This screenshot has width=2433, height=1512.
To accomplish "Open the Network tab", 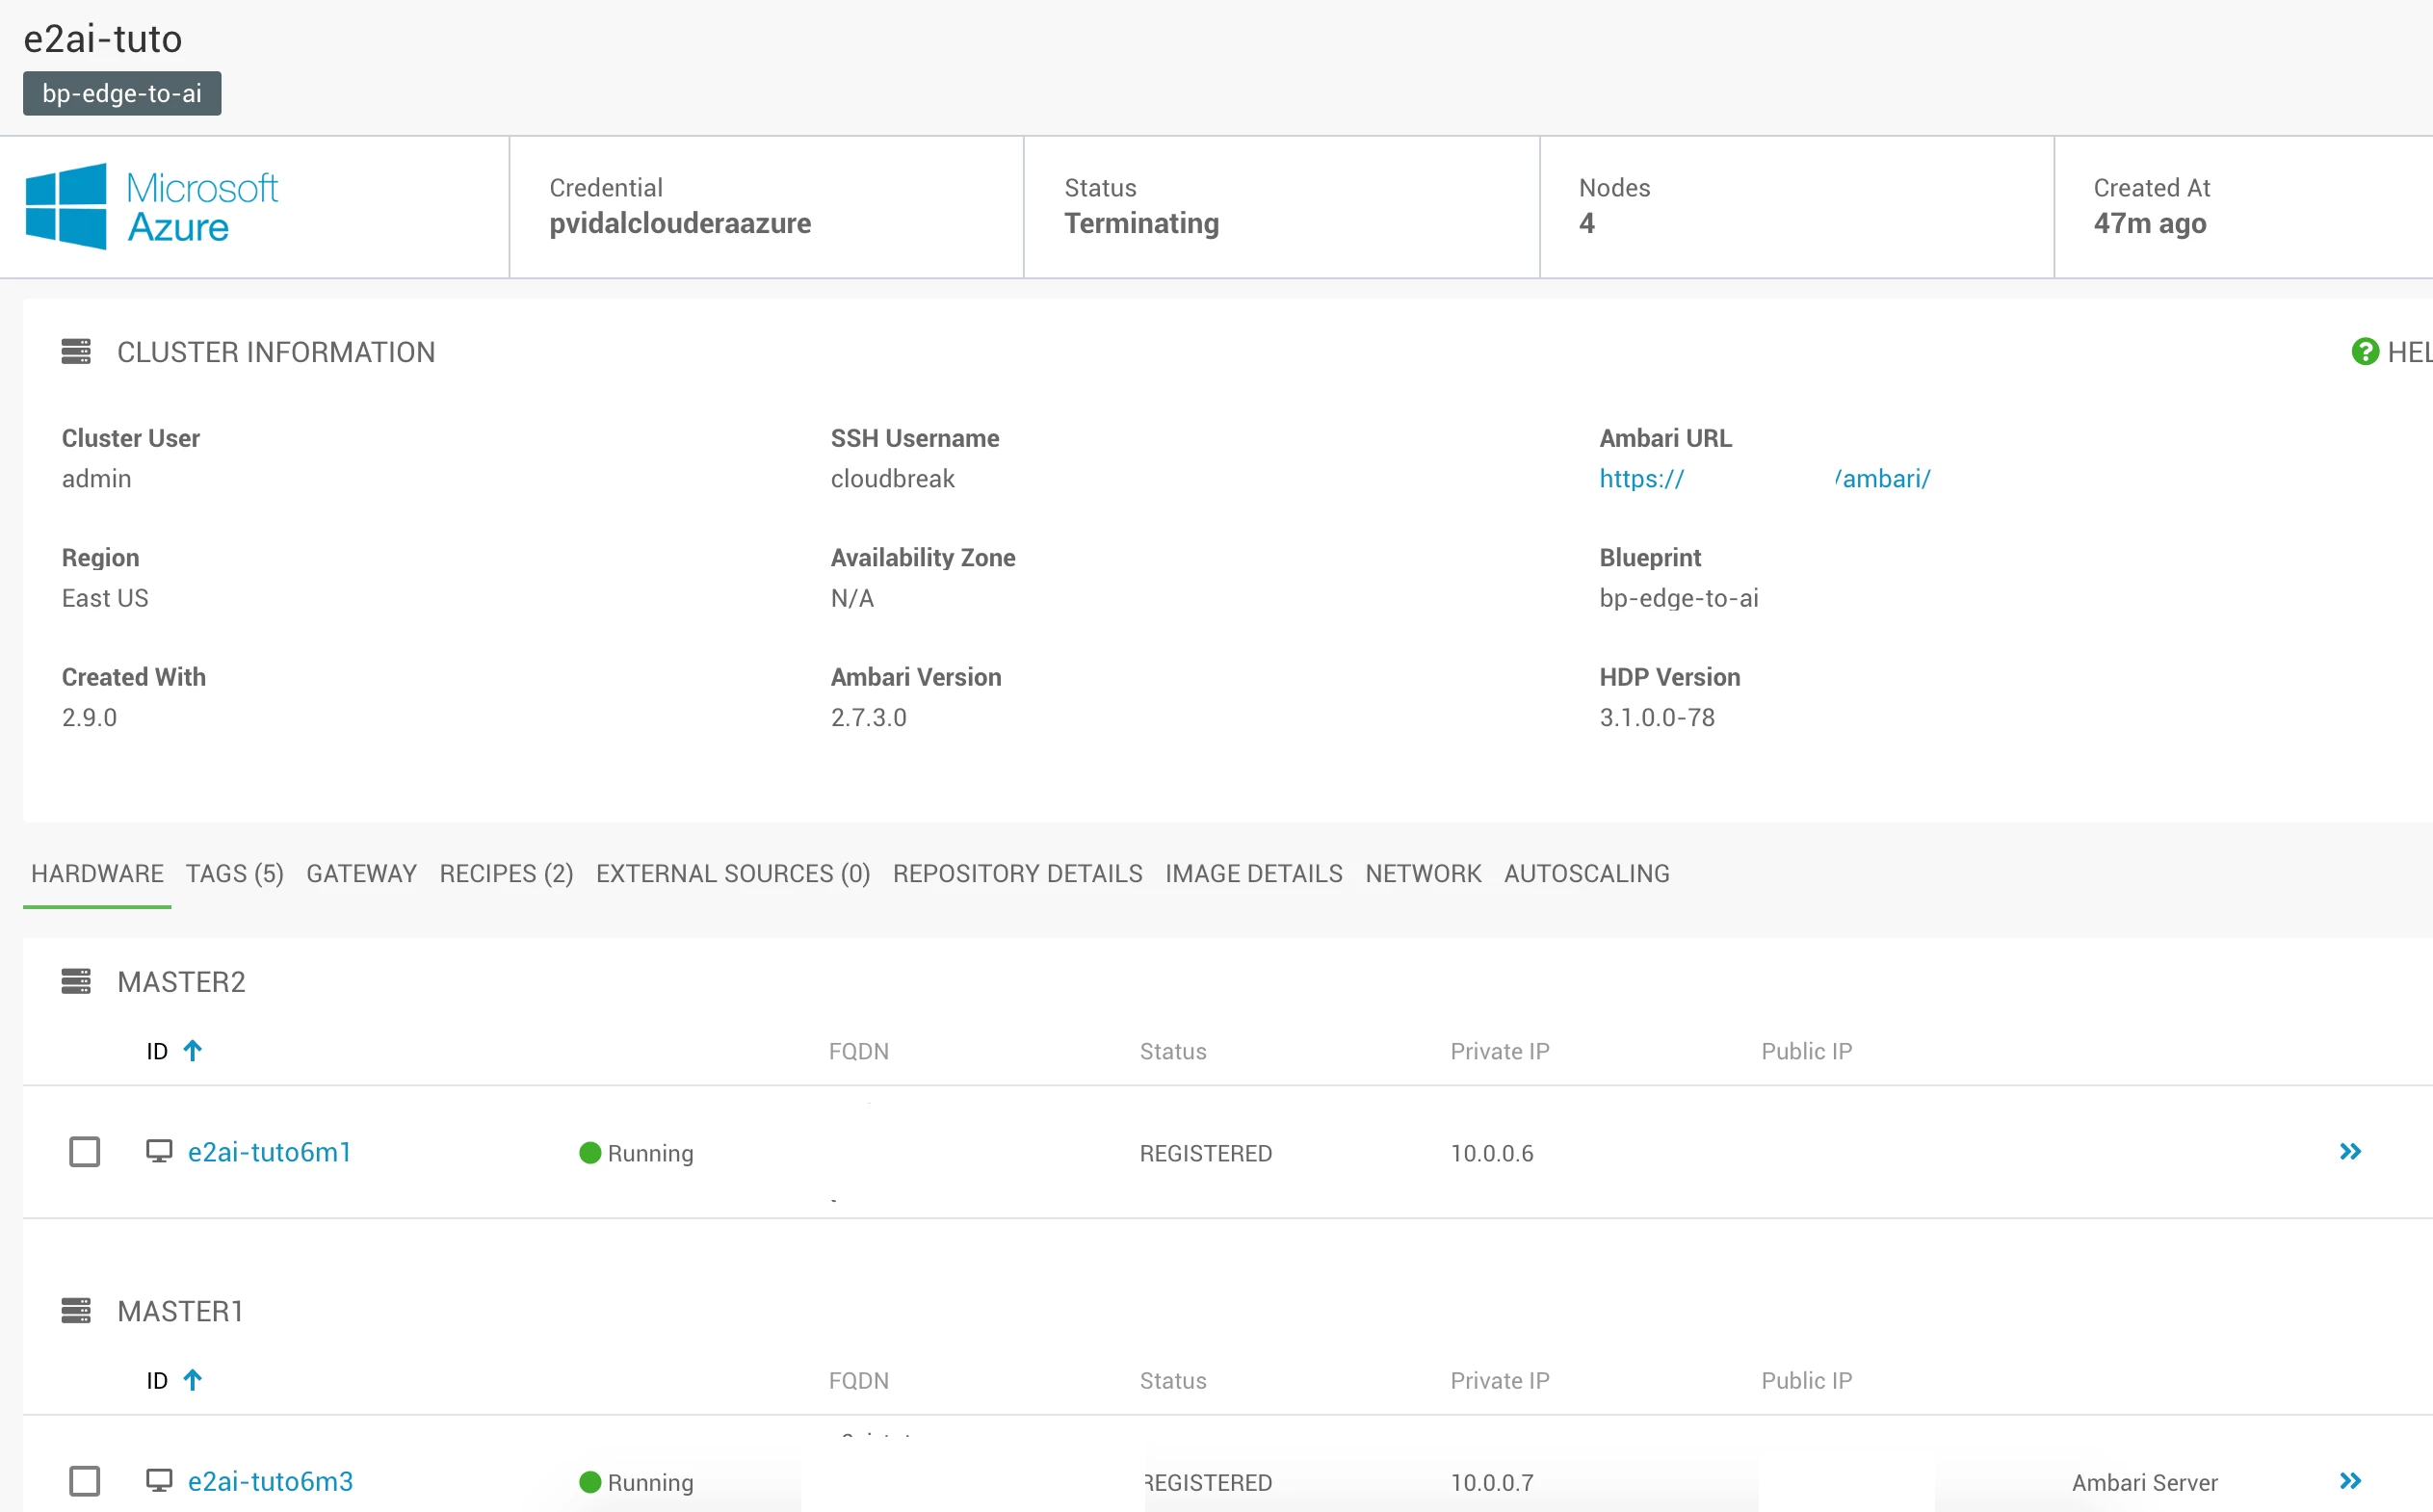I will pos(1423,874).
